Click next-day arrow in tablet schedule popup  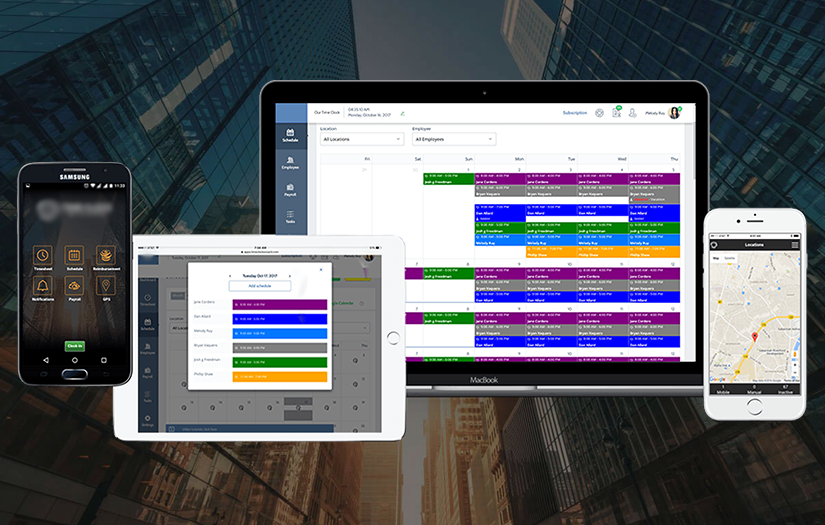290,276
